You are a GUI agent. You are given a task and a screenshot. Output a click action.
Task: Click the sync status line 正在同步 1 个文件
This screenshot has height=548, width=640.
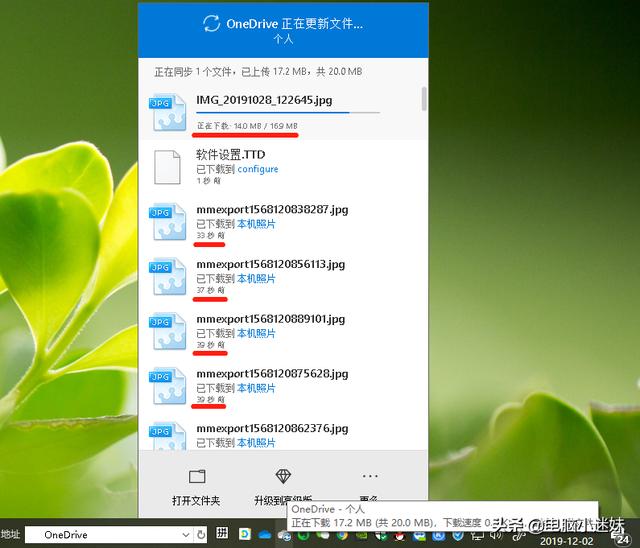click(258, 72)
